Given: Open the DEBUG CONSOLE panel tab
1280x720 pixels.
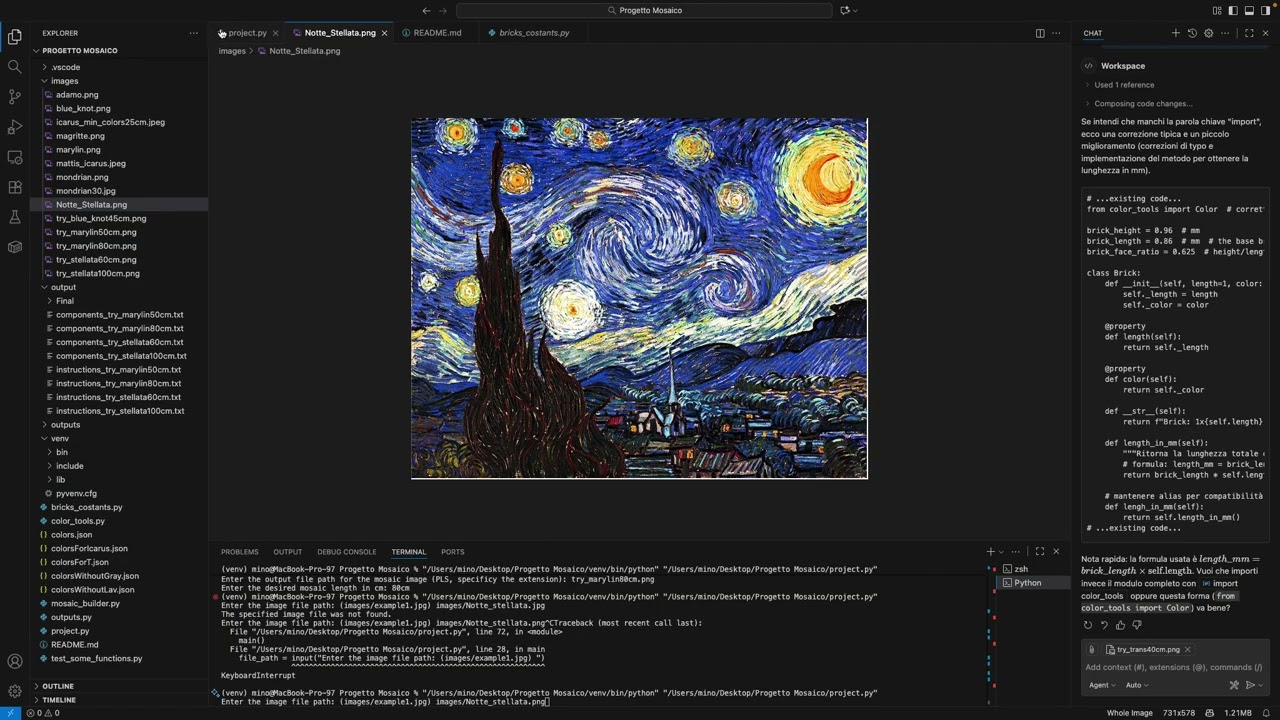Looking at the screenshot, I should point(347,552).
